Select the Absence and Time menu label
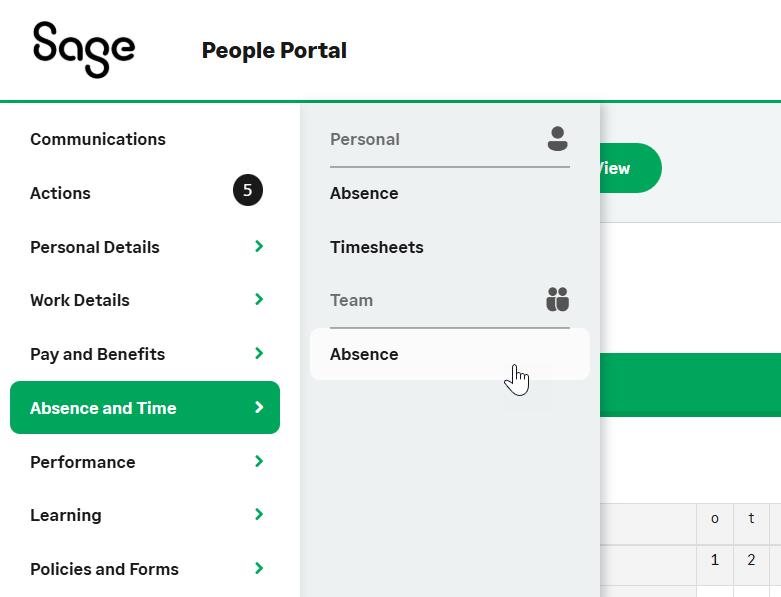The image size is (781, 597). click(103, 408)
